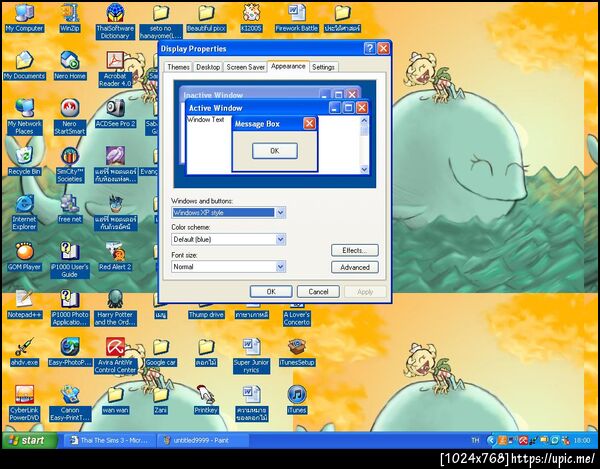
Task: Click the My Network Places icon
Action: coord(24,117)
